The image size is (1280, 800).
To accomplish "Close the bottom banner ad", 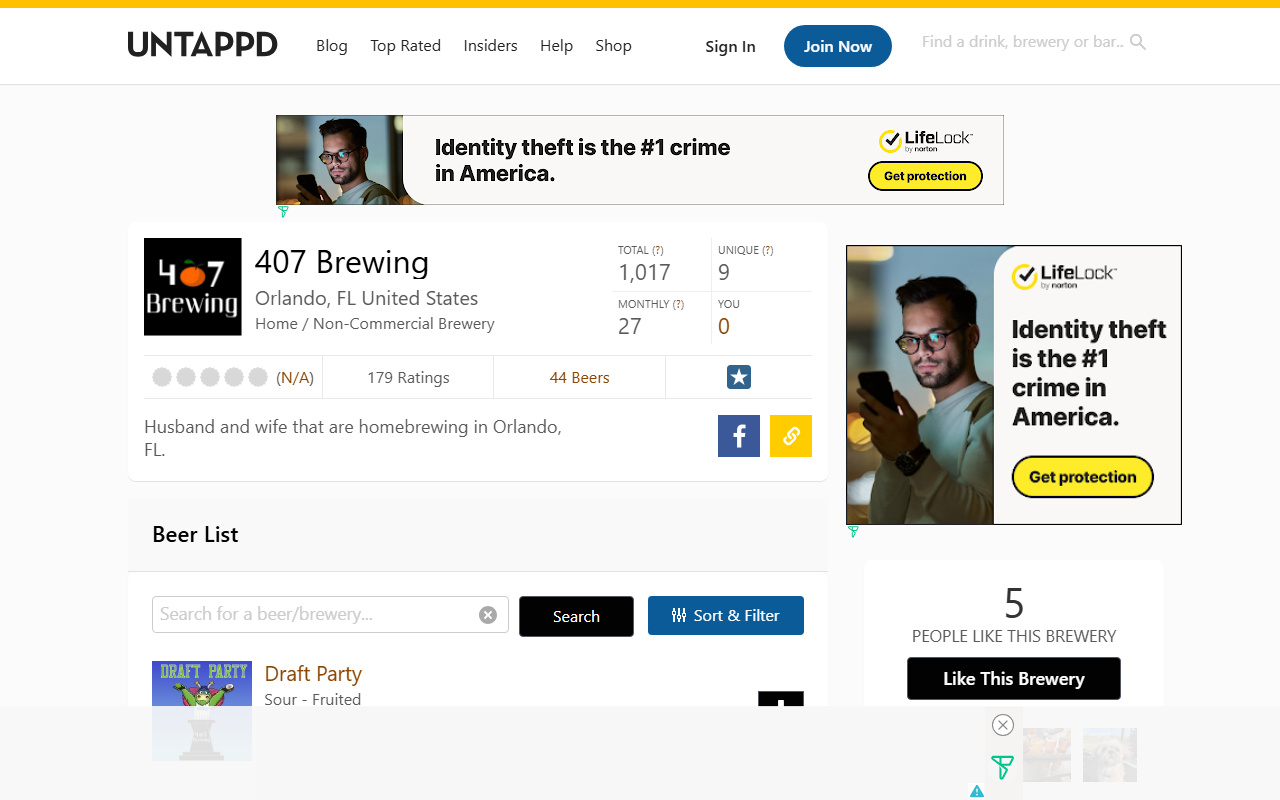I will point(1003,725).
